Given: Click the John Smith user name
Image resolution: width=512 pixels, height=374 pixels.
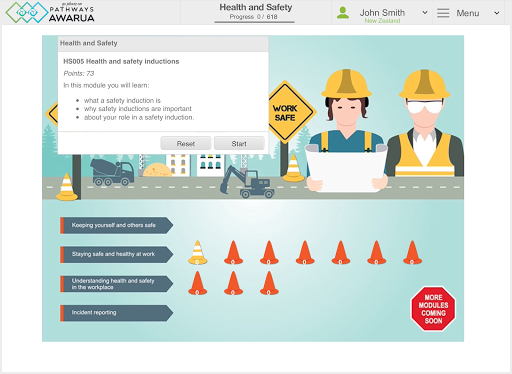Looking at the screenshot, I should pyautogui.click(x=382, y=13).
